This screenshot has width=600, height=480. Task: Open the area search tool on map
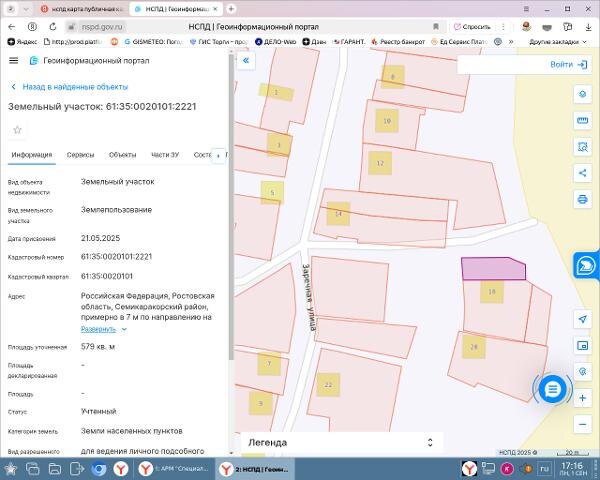(582, 147)
